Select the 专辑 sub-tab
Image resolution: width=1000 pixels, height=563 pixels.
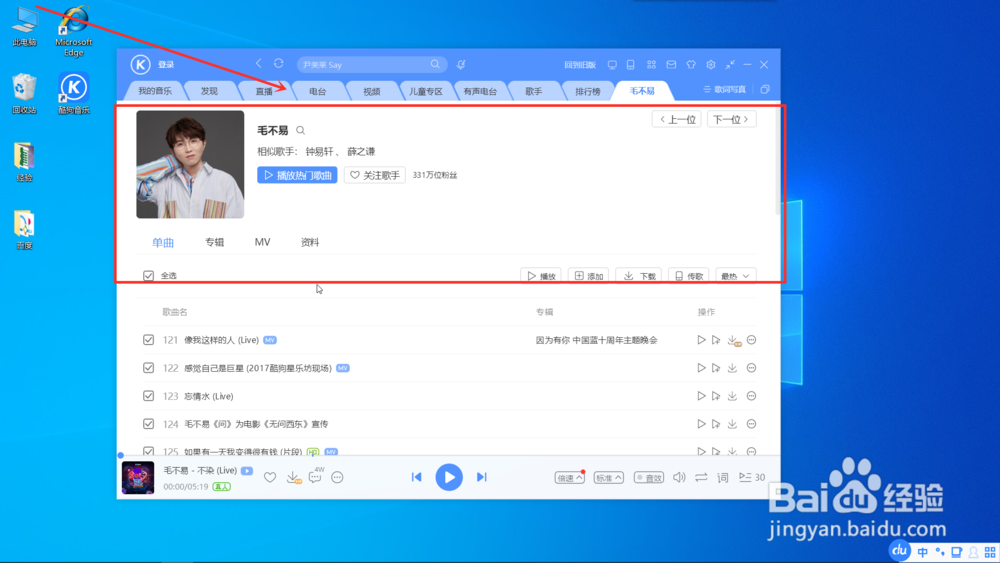pyautogui.click(x=214, y=242)
